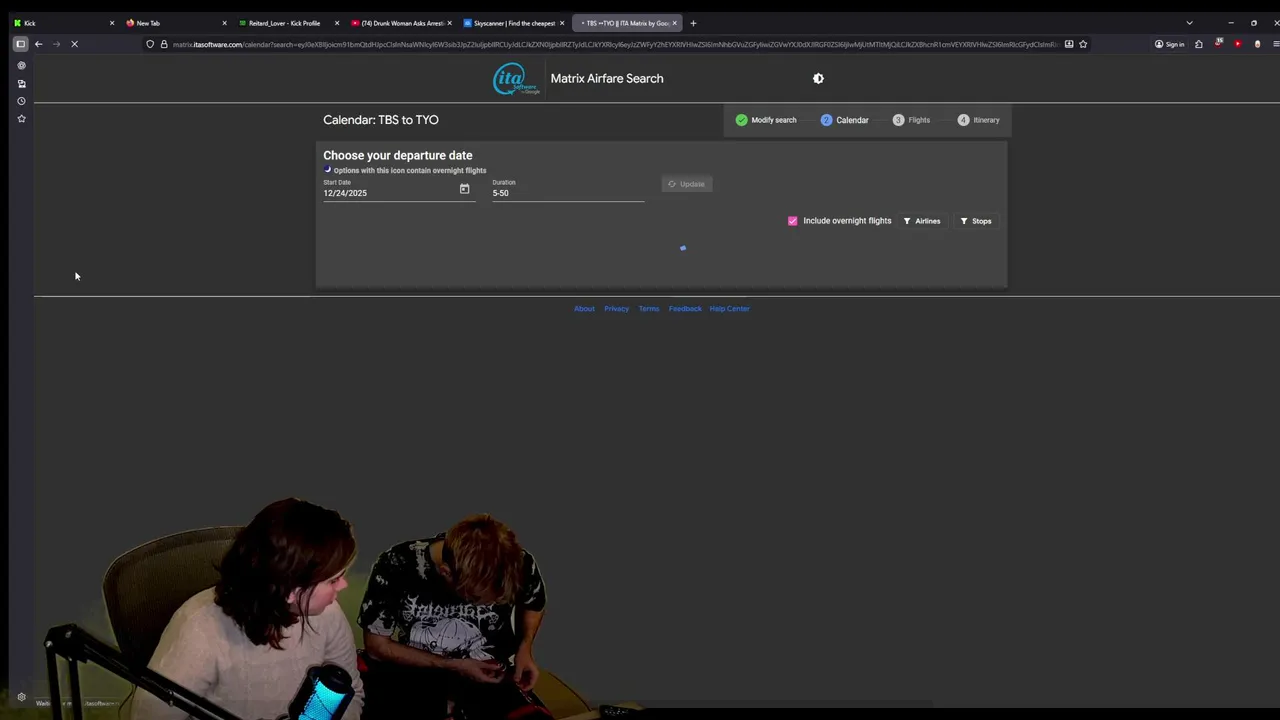
Task: Click the red extension icon with badge 15
Action: 1218,43
